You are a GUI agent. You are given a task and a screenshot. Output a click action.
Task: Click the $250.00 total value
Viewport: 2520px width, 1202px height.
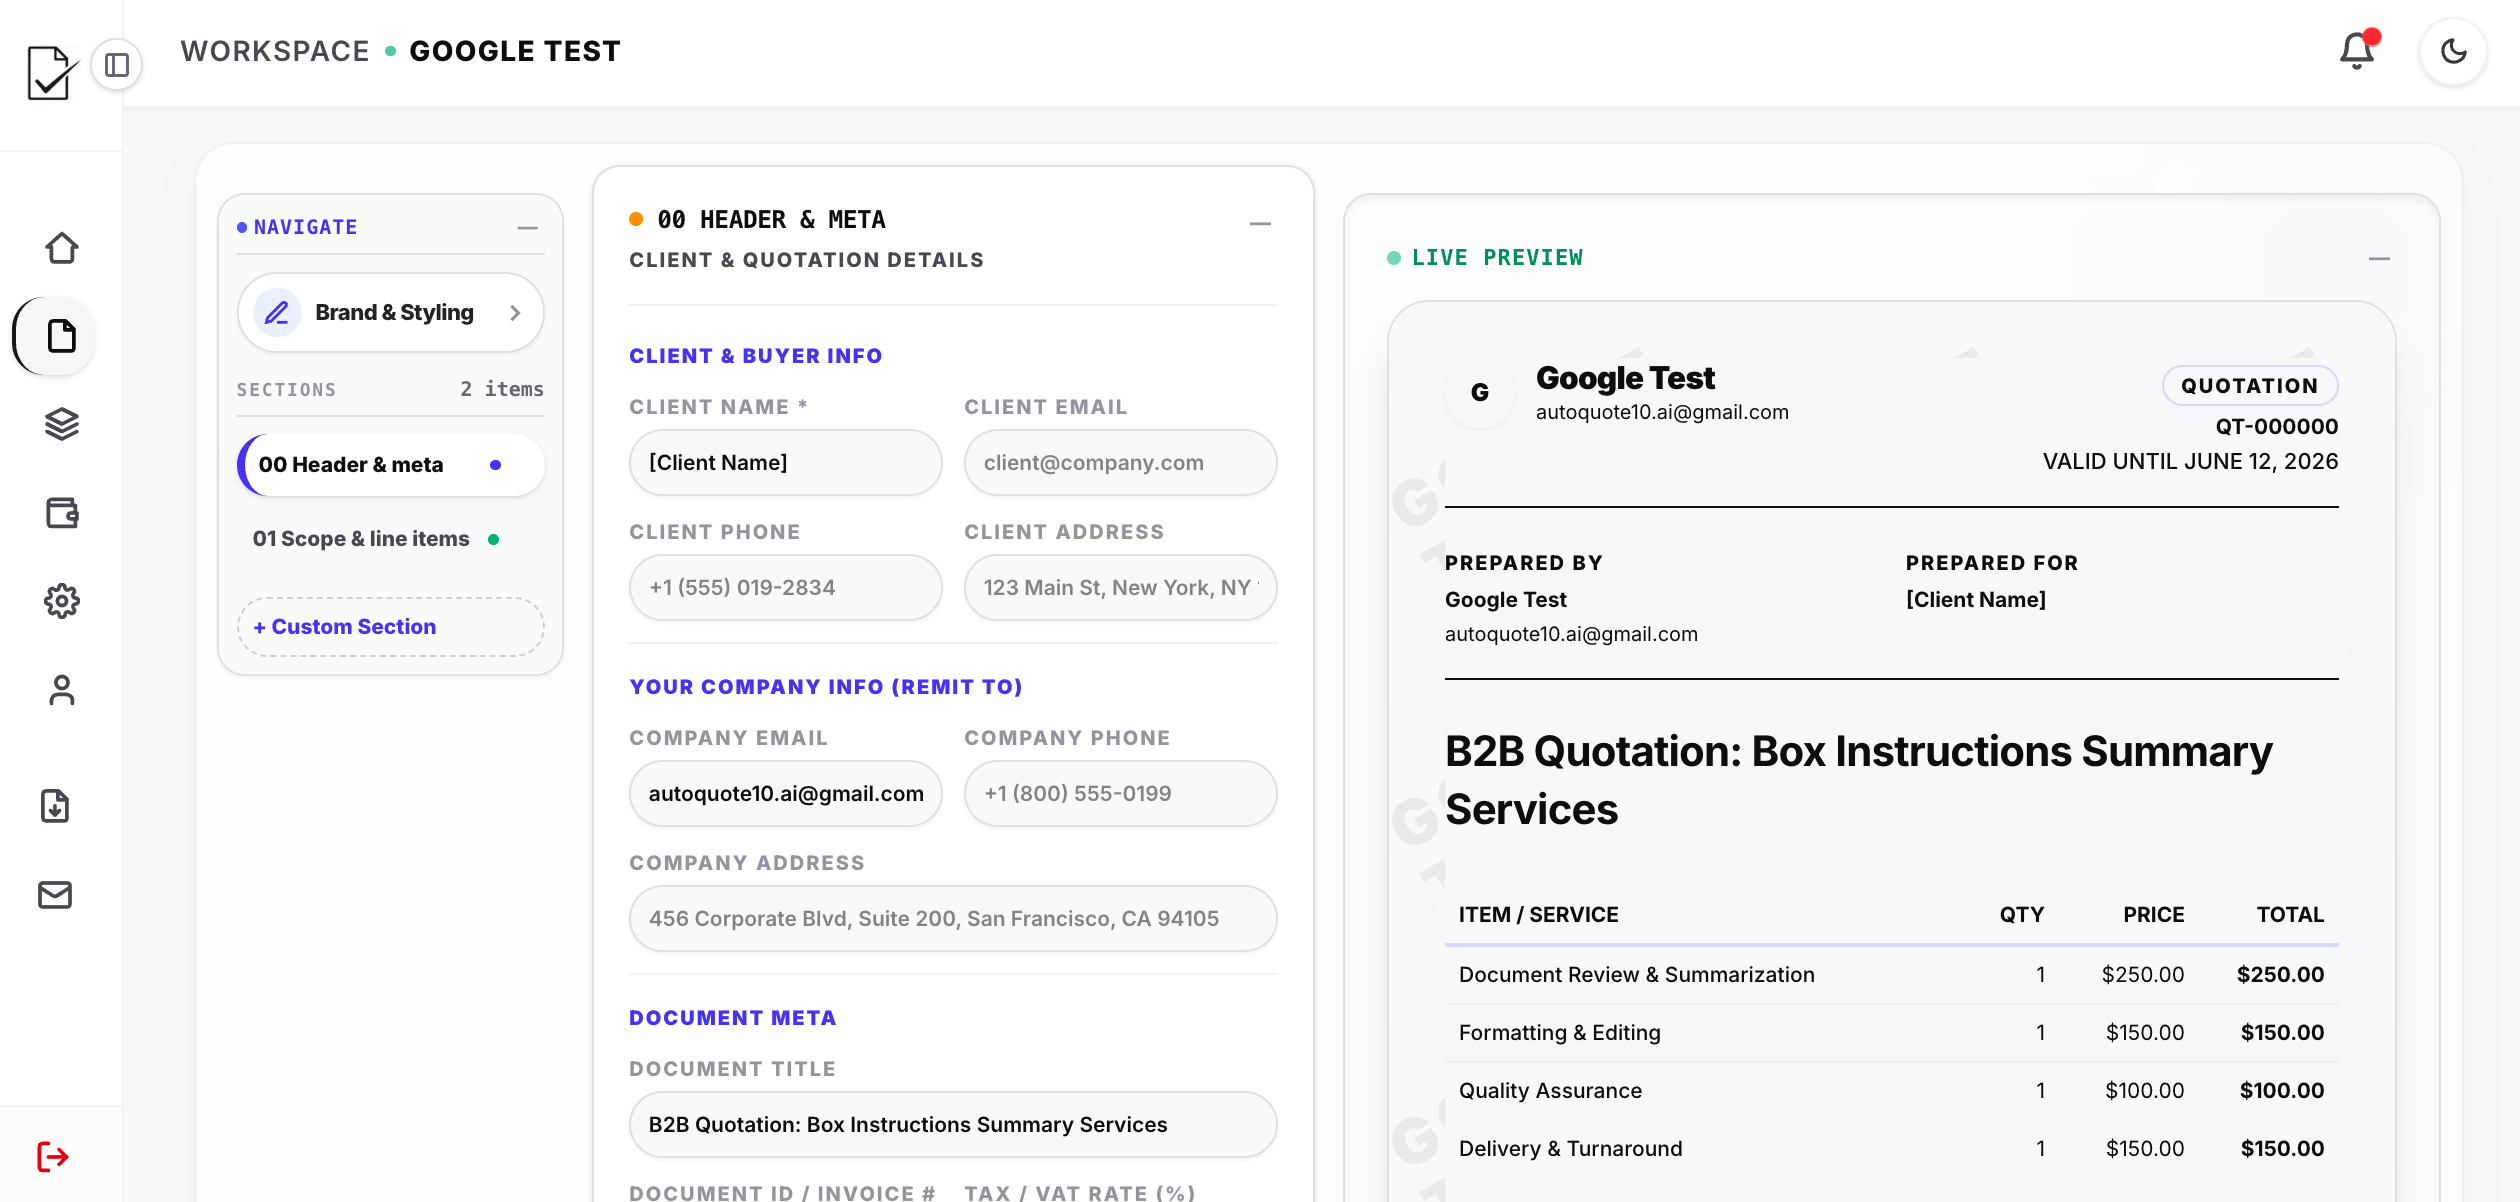coord(2280,975)
